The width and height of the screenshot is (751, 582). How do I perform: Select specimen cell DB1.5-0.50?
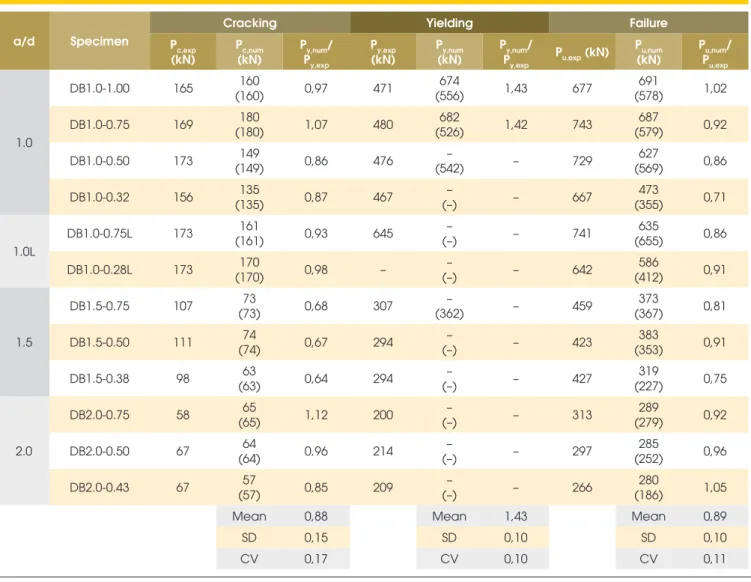pyautogui.click(x=99, y=342)
